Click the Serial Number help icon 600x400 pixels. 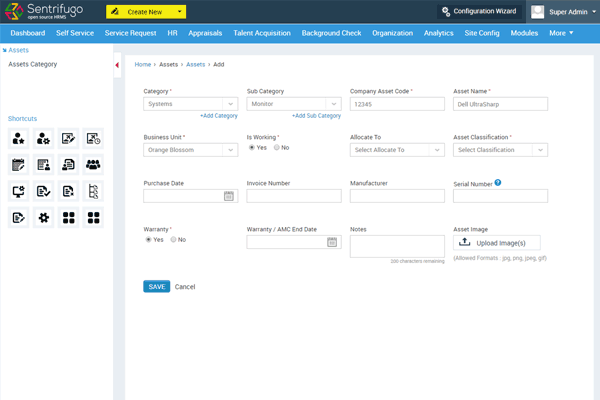point(498,183)
